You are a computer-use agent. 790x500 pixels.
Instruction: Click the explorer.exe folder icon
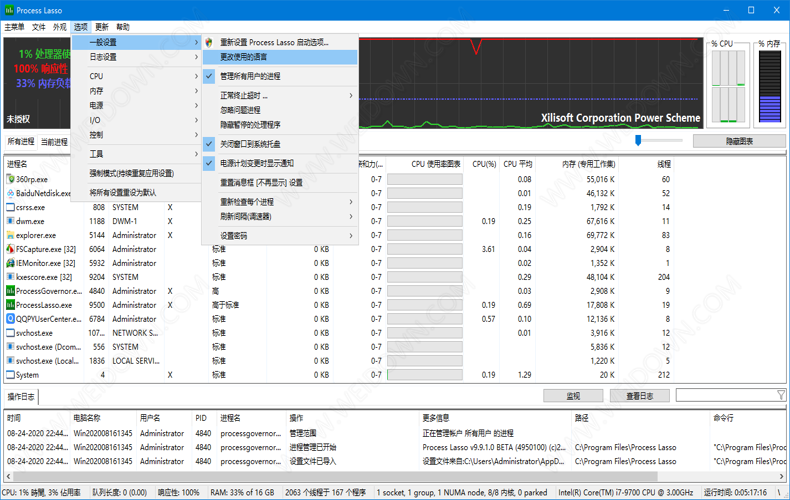10,235
